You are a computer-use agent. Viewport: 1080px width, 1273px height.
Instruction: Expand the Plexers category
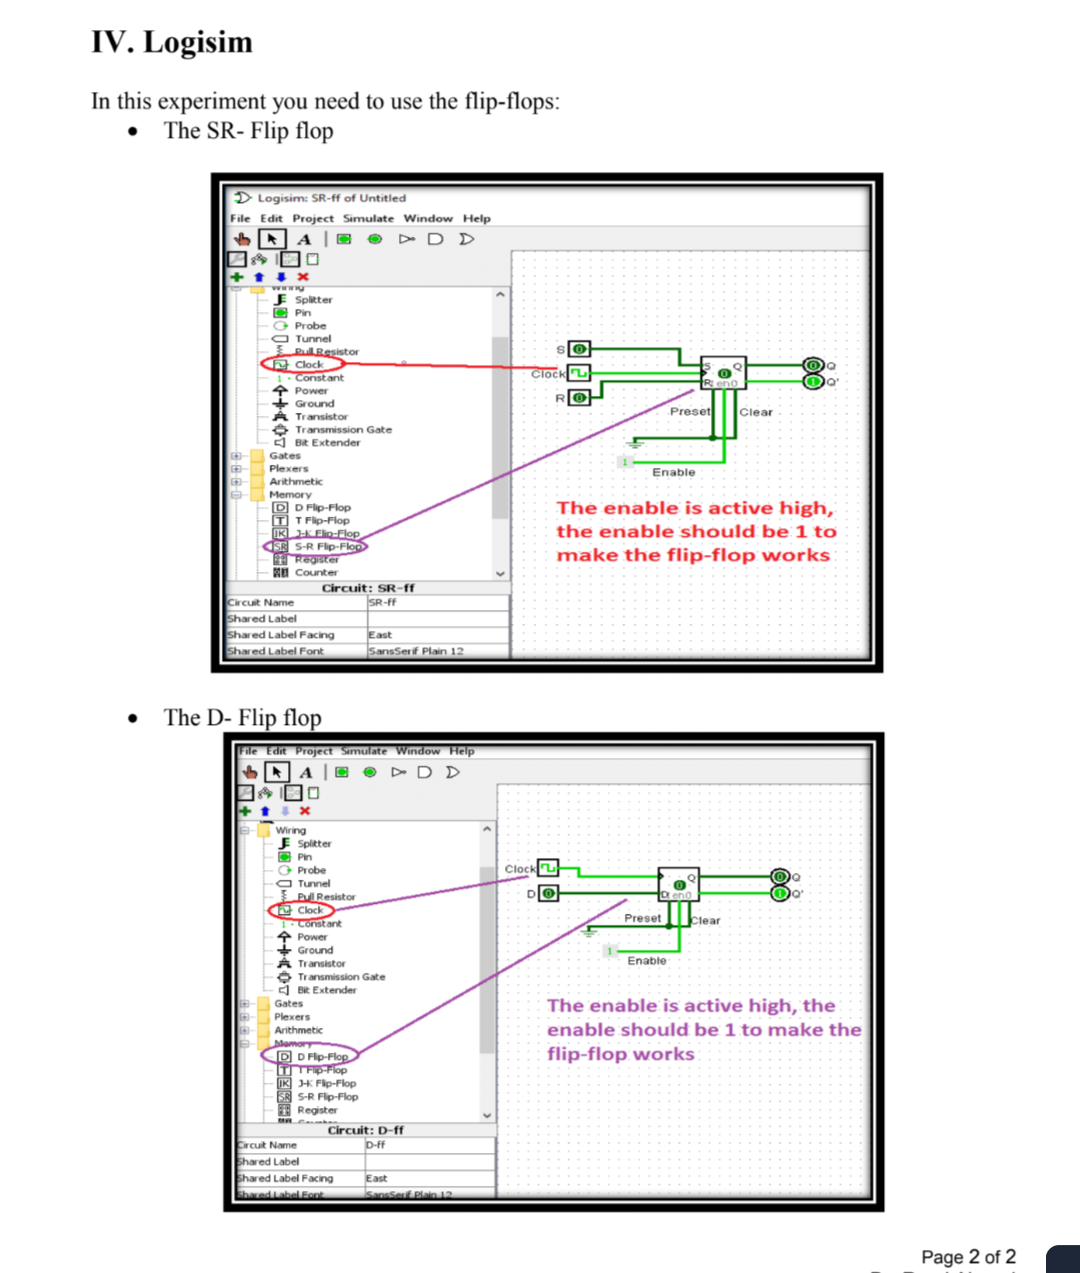235,468
